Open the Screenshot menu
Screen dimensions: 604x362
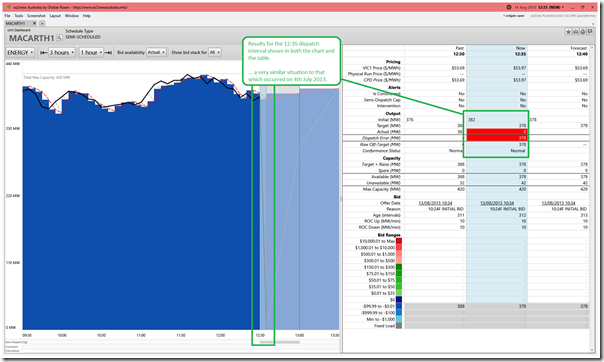[36, 16]
